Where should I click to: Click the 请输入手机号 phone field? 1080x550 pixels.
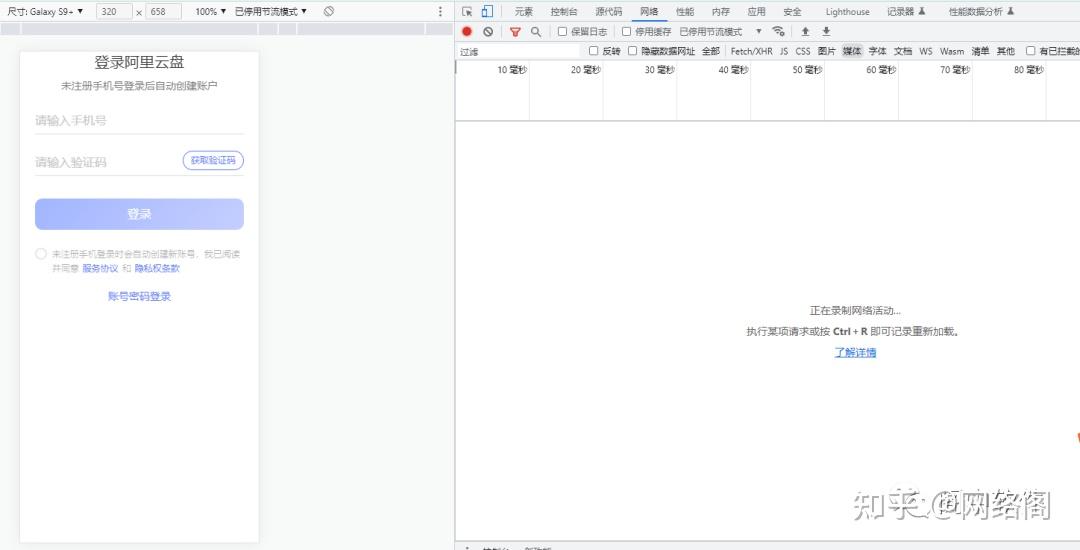click(139, 120)
